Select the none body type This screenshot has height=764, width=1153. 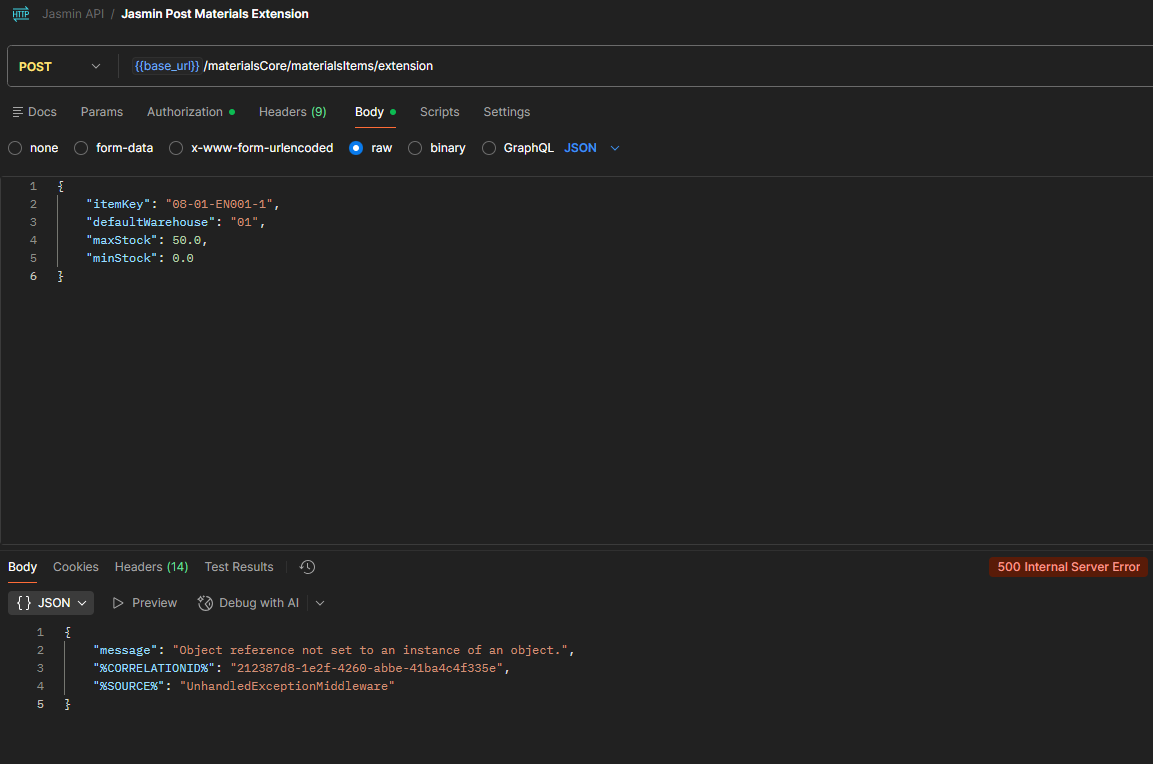[15, 148]
